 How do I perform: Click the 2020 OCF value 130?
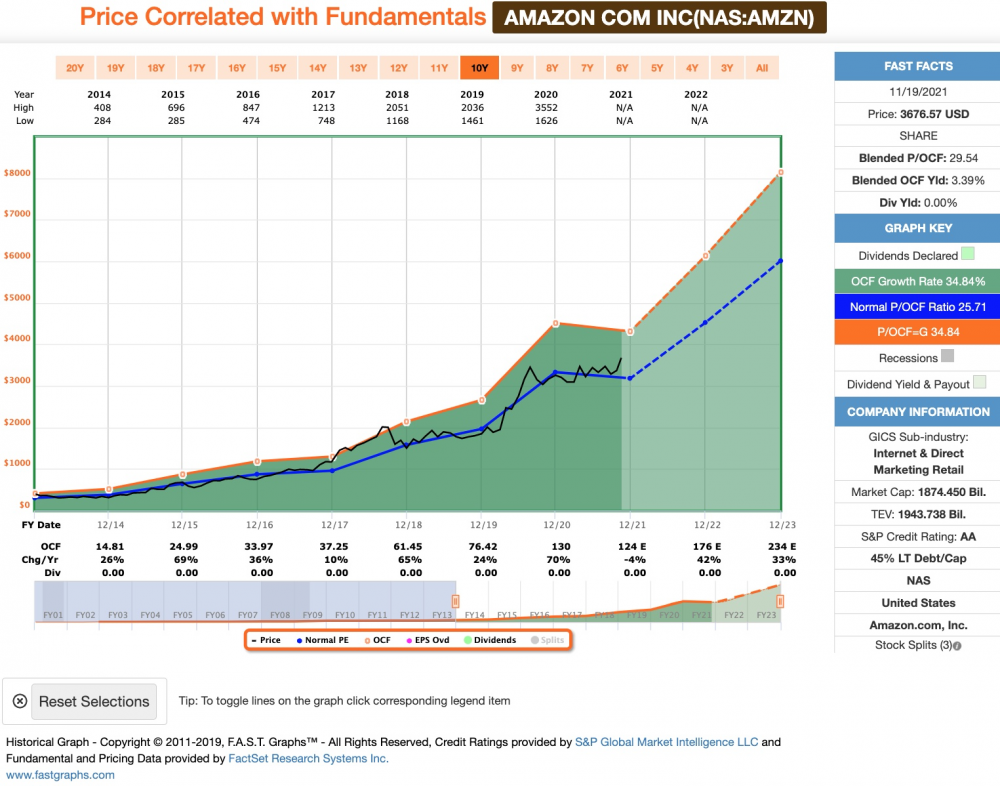pyautogui.click(x=561, y=547)
